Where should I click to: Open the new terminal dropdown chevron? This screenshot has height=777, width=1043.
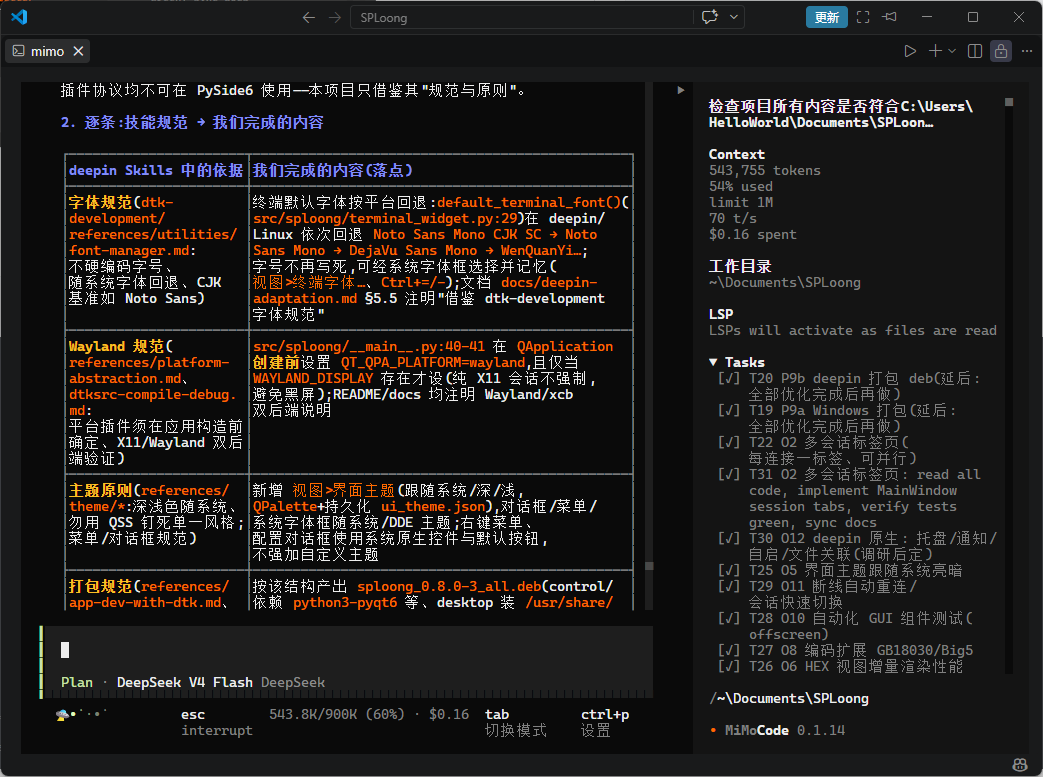point(952,51)
